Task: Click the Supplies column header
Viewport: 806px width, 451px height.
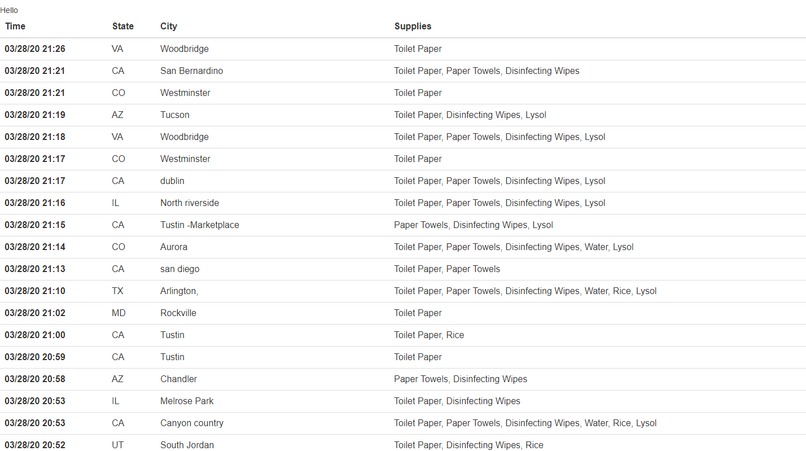Action: click(413, 26)
